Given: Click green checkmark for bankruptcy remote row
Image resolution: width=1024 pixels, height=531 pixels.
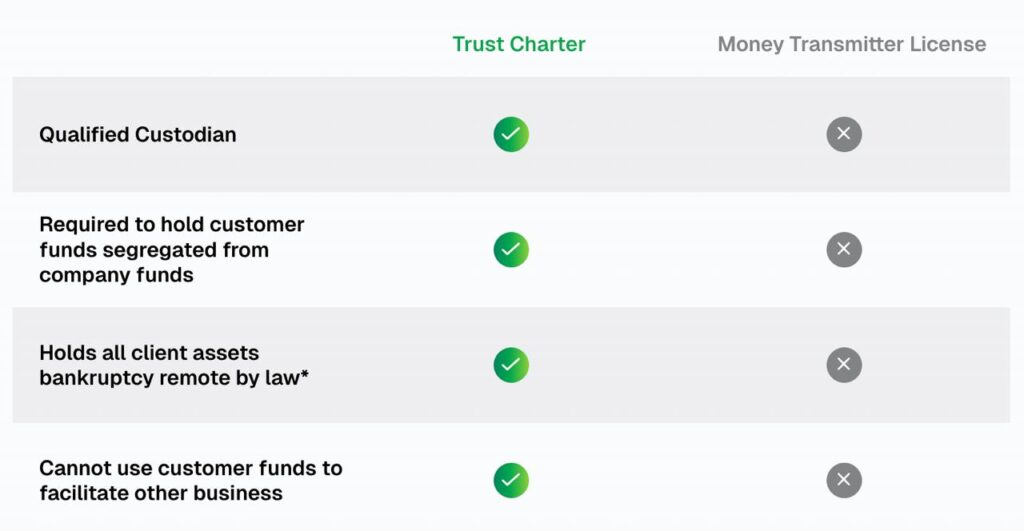Looking at the screenshot, I should click(511, 364).
